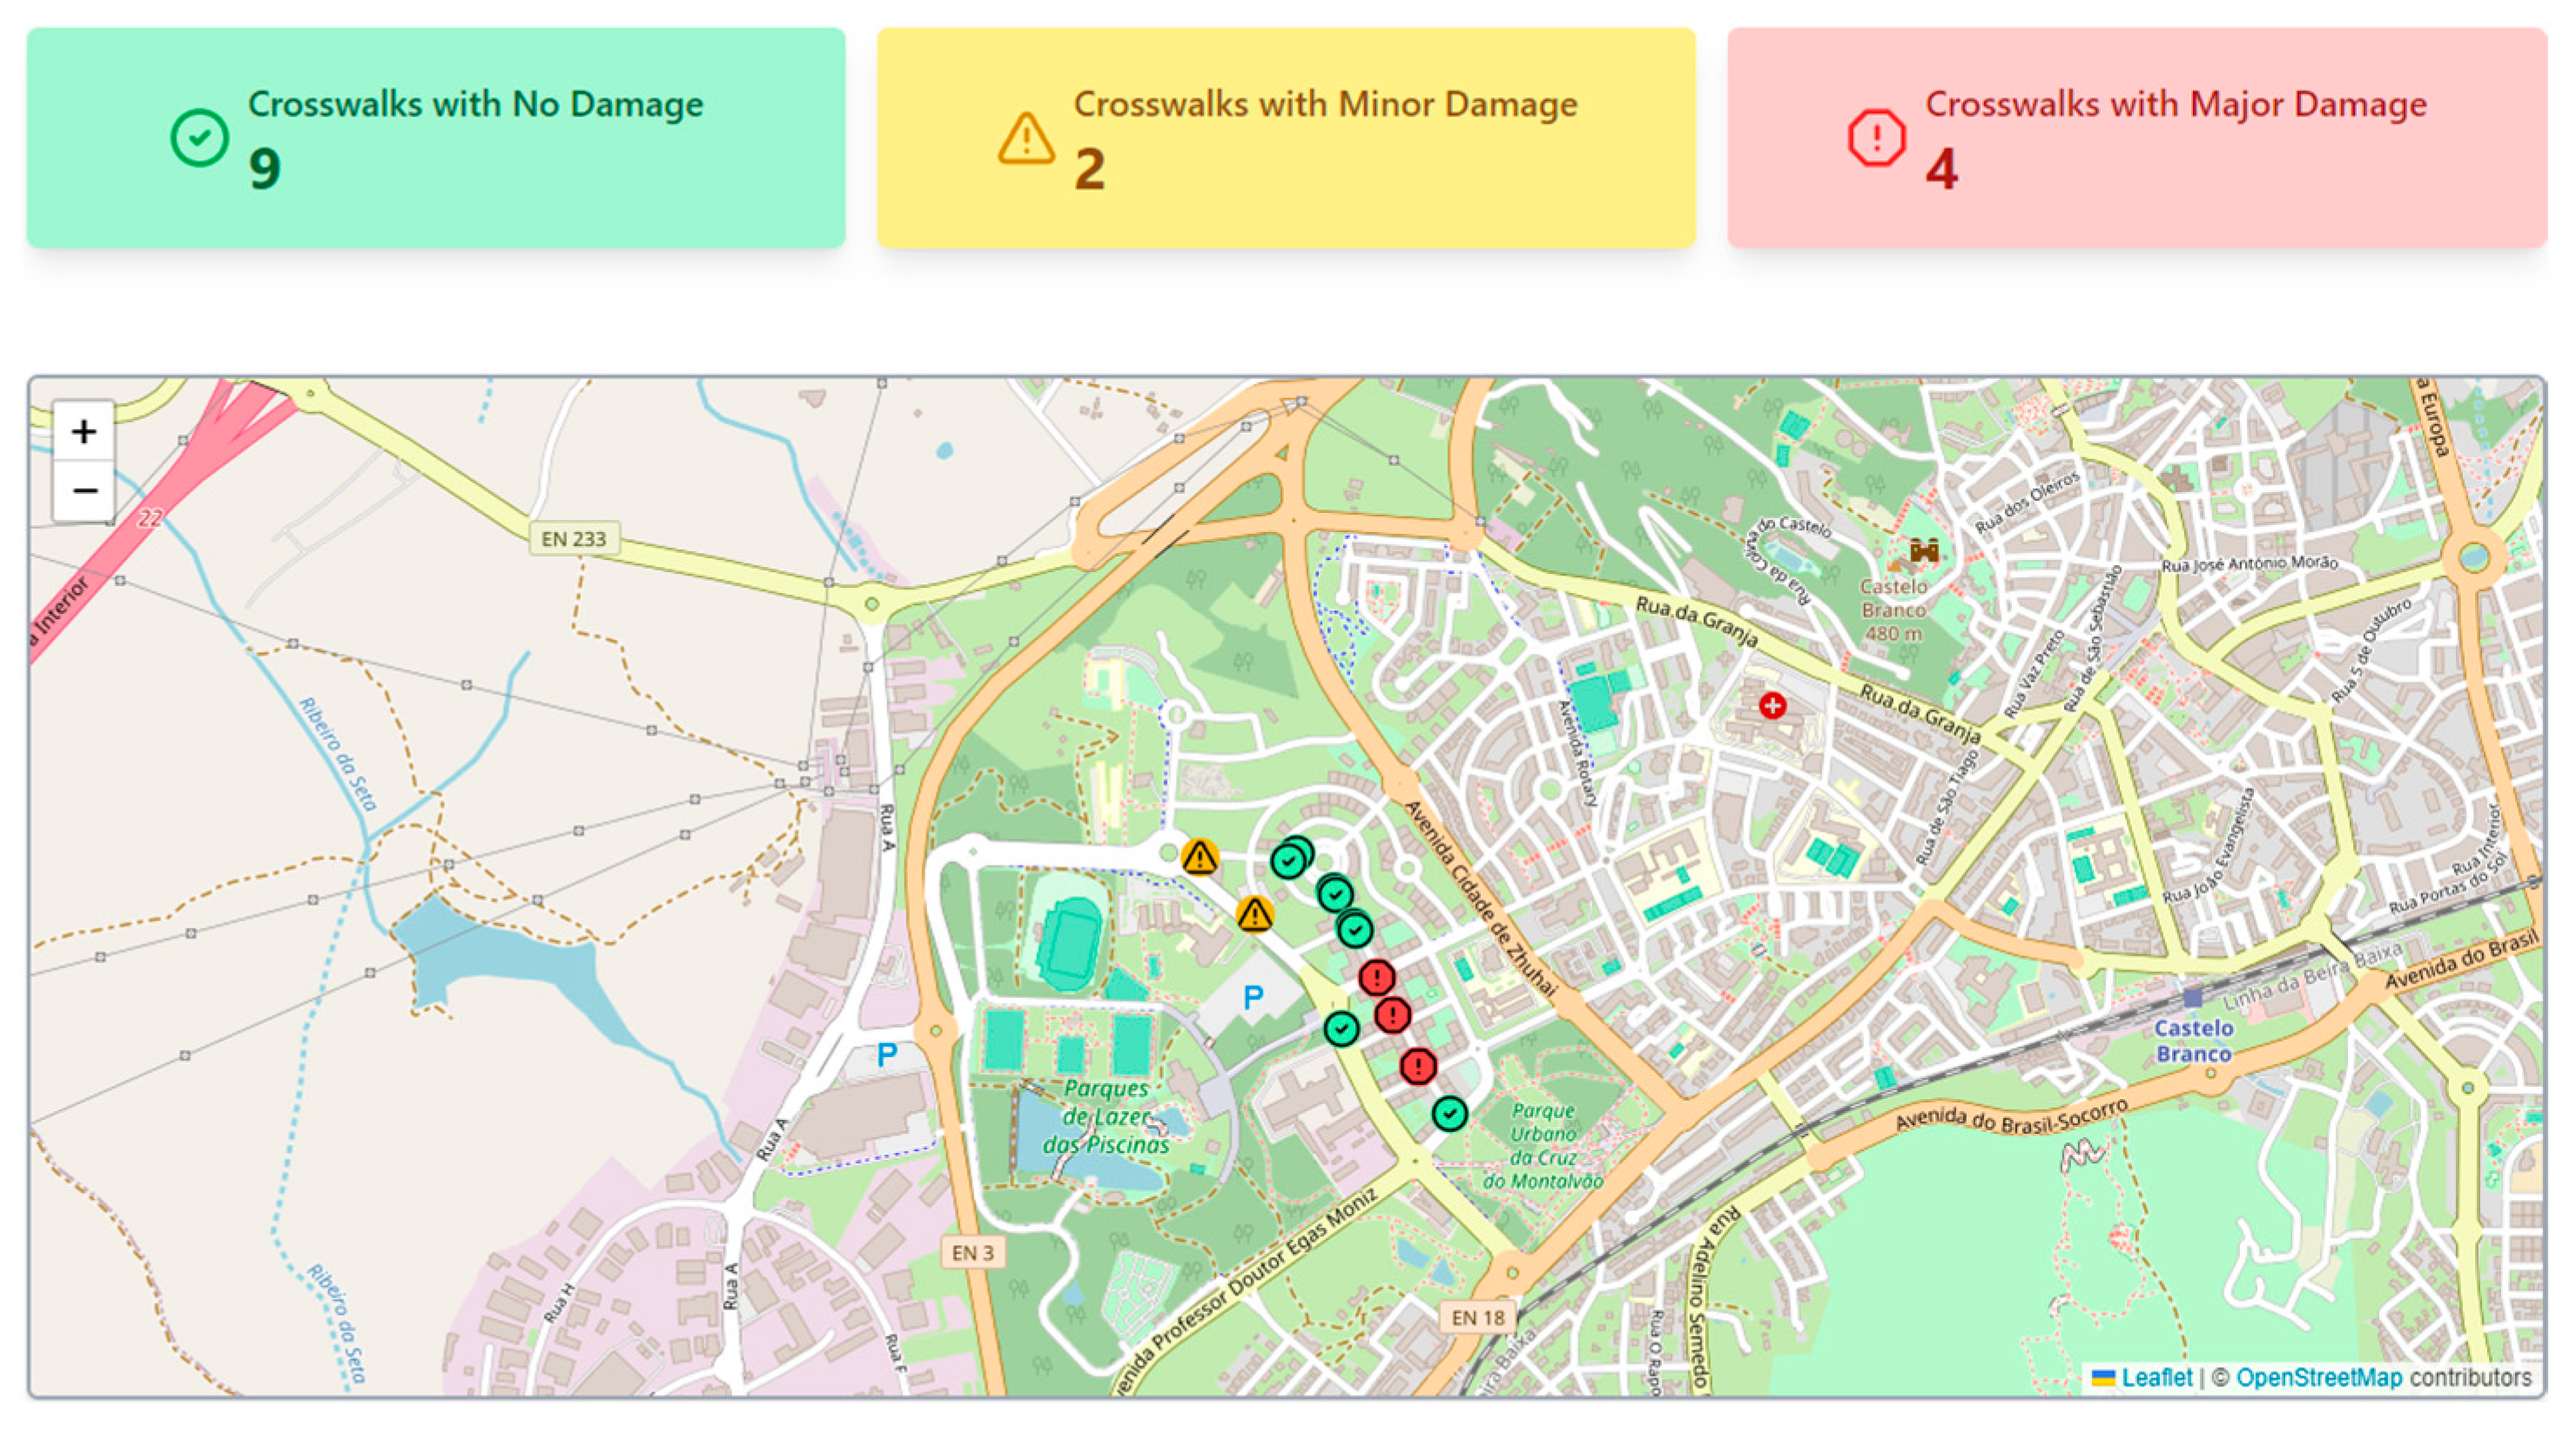Select the Crosswalks with Minor Damage card

(1286, 137)
